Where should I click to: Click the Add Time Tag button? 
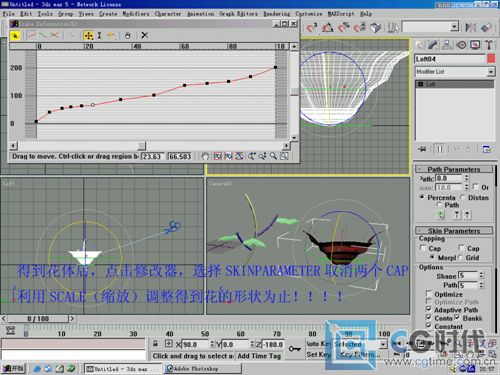(259, 356)
